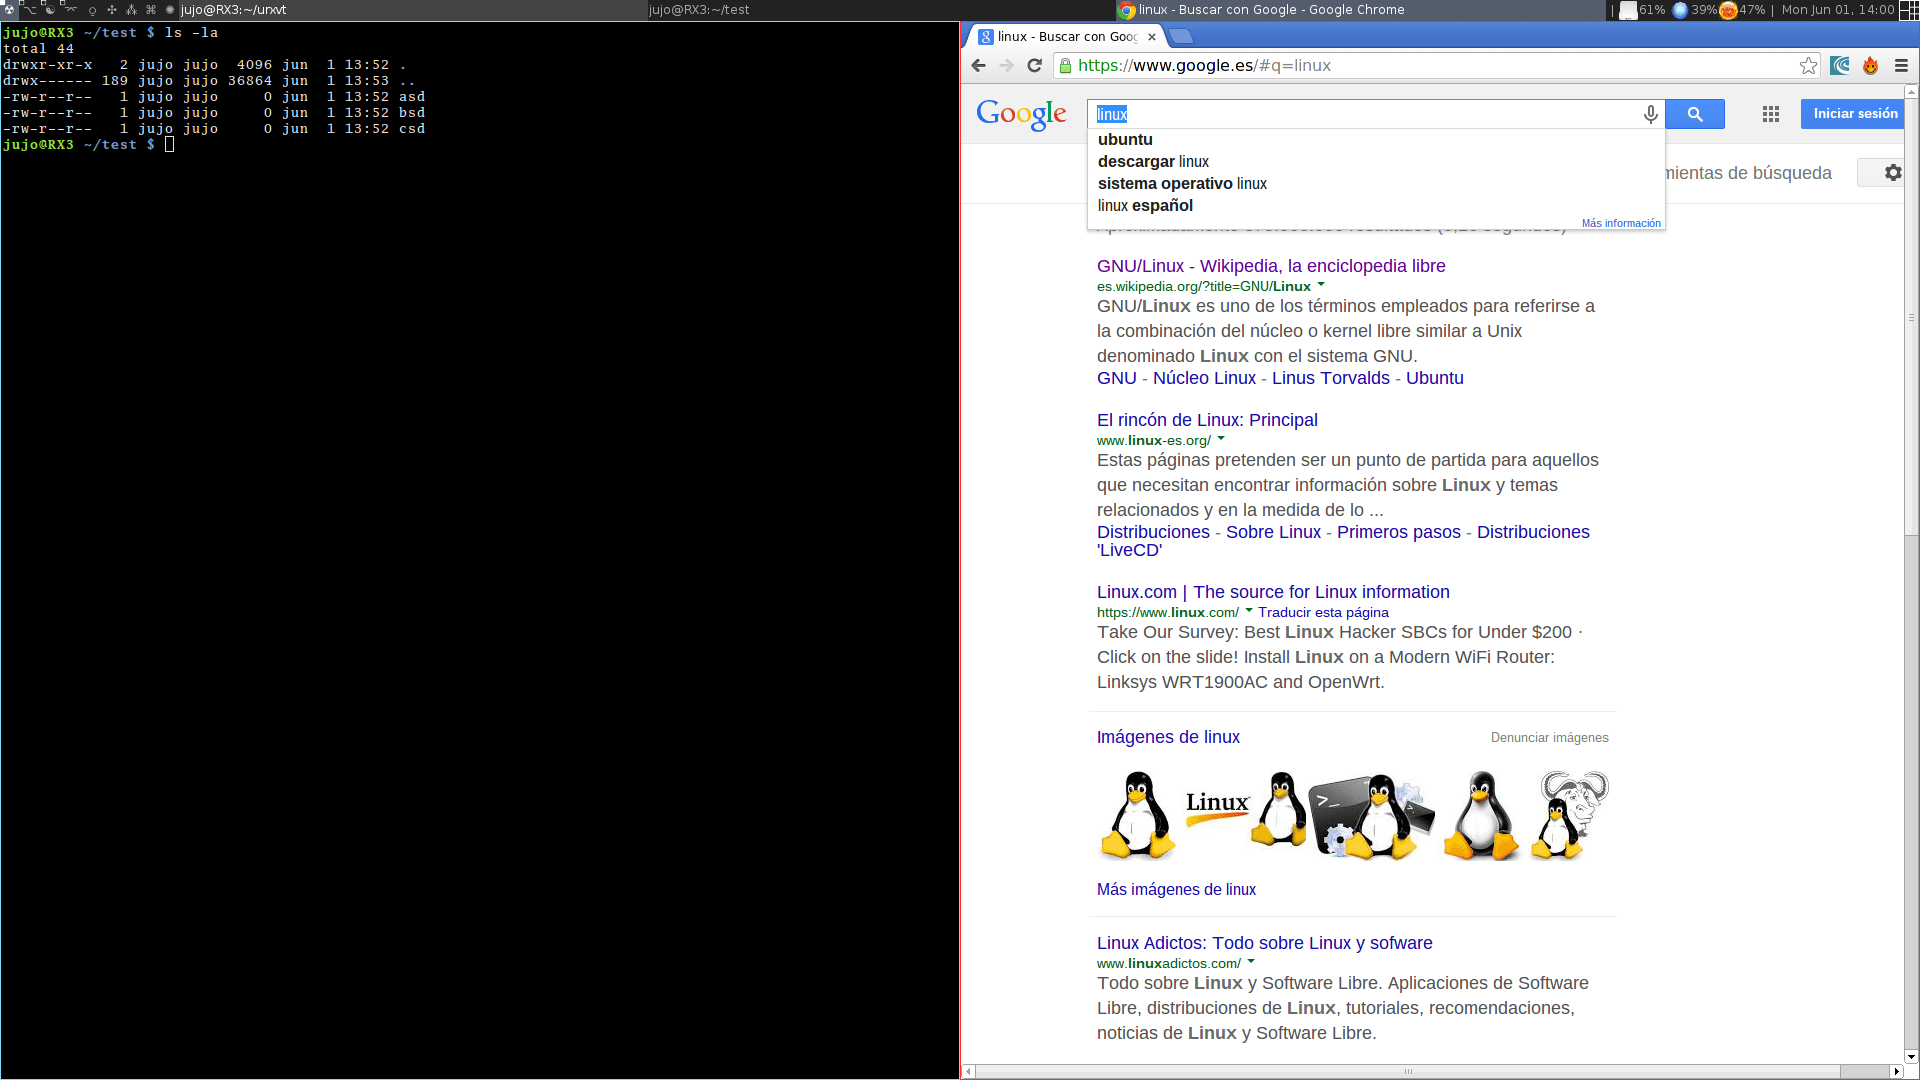Open GNU/Linux Wikipedia result link
Screen dimensions: 1920x1080
click(x=1270, y=266)
